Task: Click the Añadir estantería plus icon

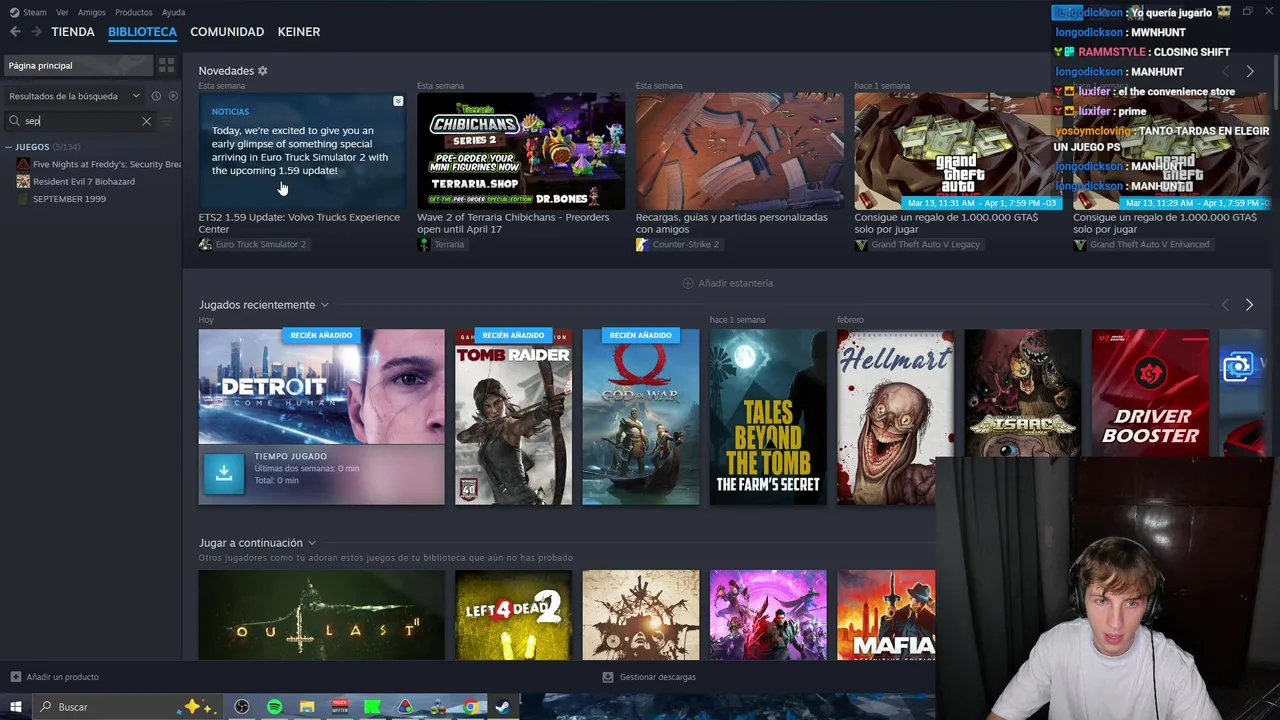Action: tap(687, 283)
